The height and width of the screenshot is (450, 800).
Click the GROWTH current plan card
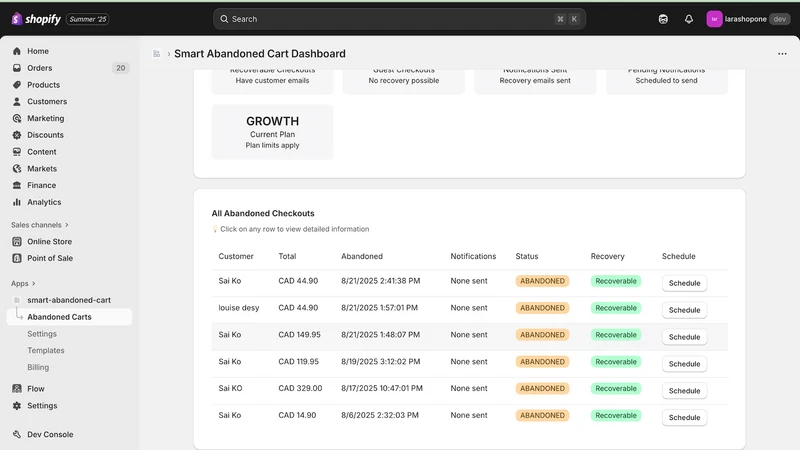[272, 132]
